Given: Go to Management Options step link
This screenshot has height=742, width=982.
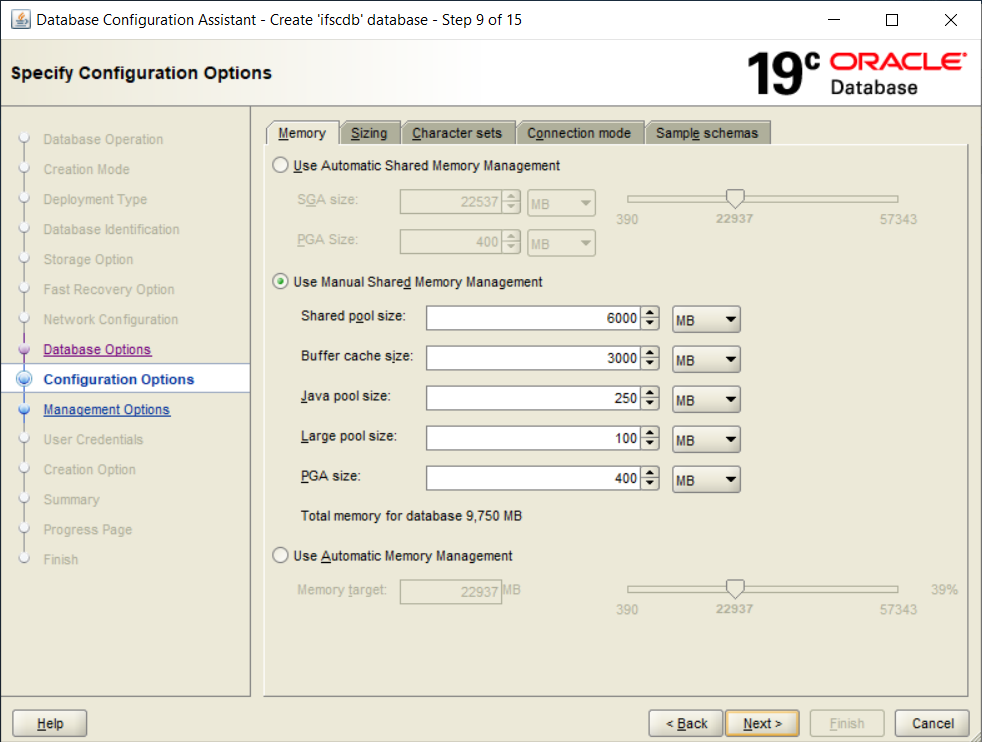Looking at the screenshot, I should (x=106, y=410).
